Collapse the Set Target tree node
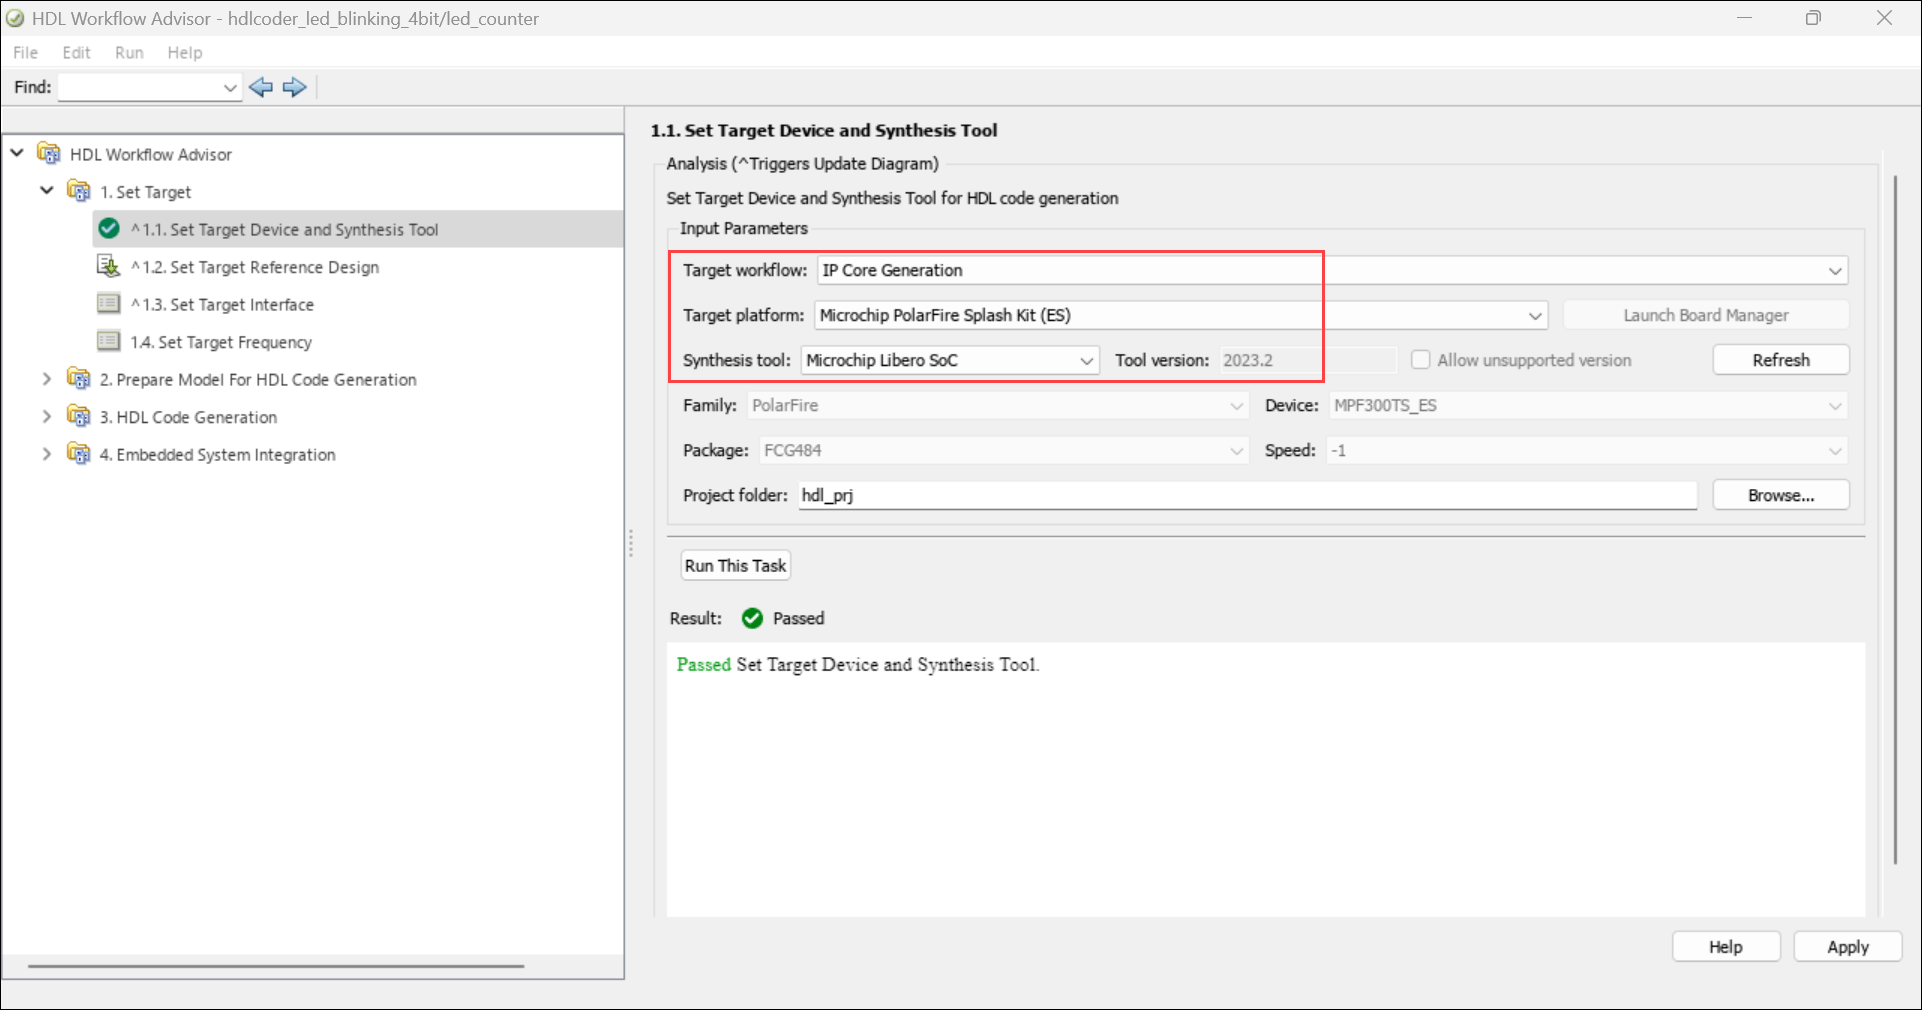This screenshot has height=1010, width=1922. click(46, 190)
